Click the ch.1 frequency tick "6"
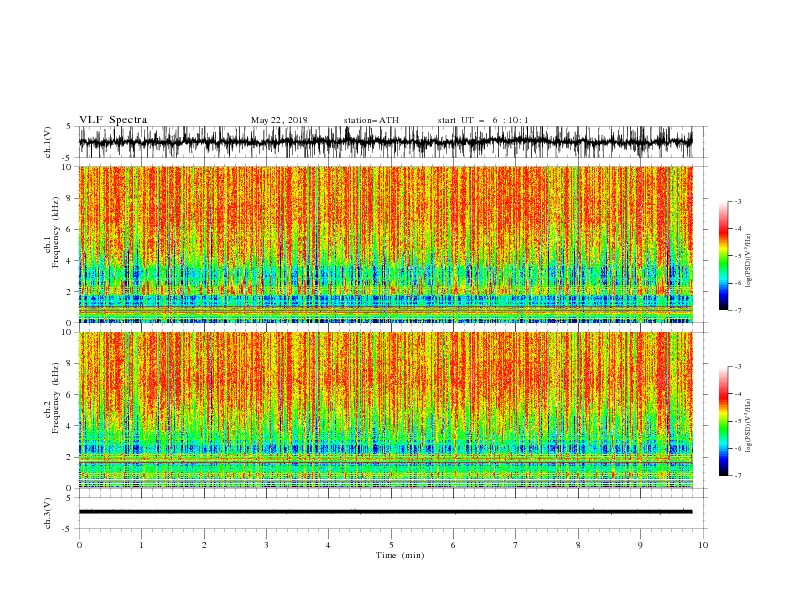This screenshot has width=792, height=612. coord(69,229)
